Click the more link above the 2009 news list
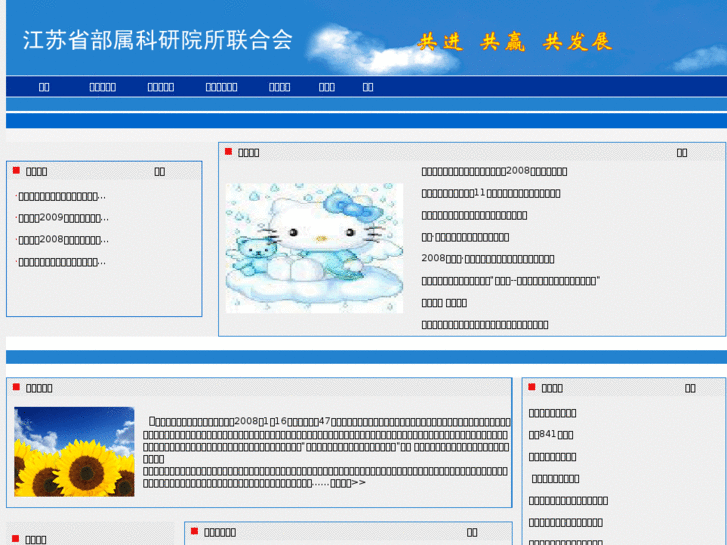727x545 pixels. point(159,172)
